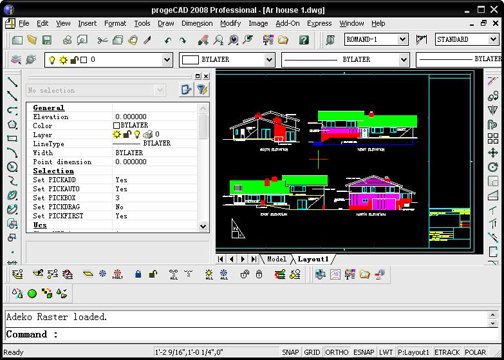The image size is (504, 360).
Task: Open the Draw menu
Action: point(166,23)
